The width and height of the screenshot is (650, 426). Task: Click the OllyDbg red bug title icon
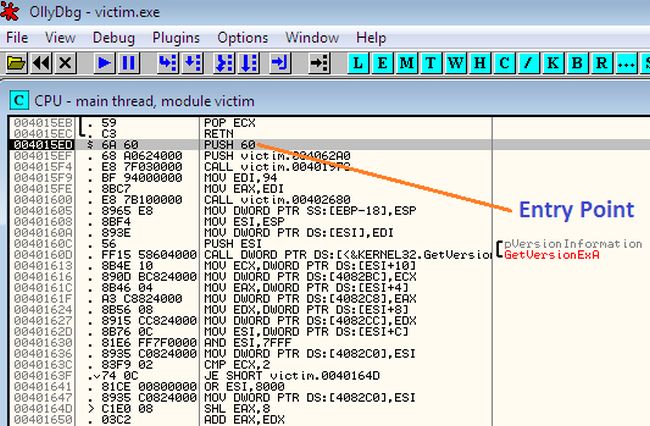pos(10,11)
